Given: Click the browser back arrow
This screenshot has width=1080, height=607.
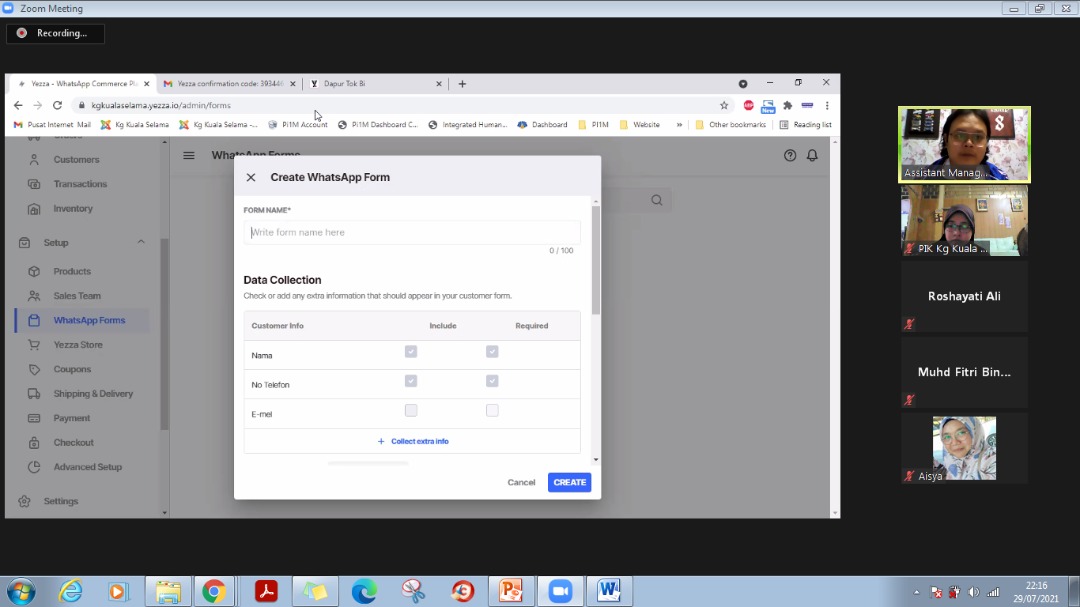Looking at the screenshot, I should pyautogui.click(x=18, y=105).
